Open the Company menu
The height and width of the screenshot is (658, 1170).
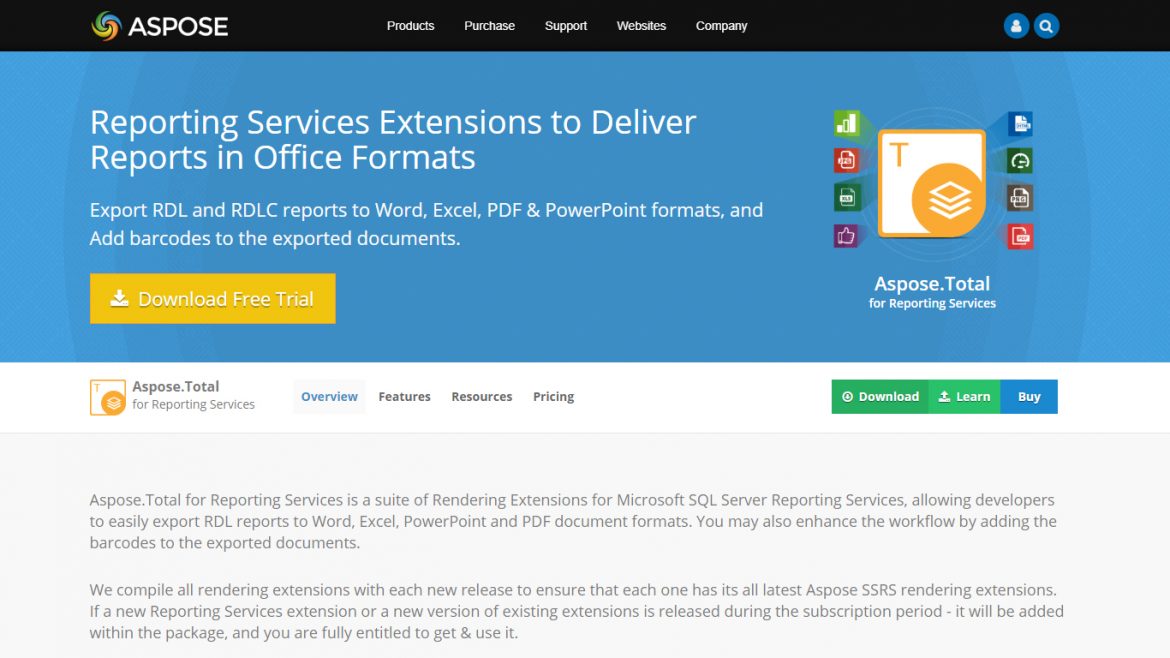coord(721,26)
